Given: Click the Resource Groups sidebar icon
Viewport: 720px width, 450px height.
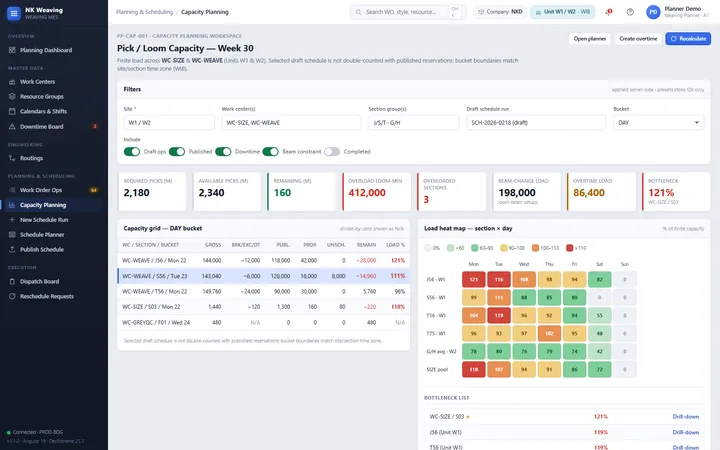Looking at the screenshot, I should (12, 96).
